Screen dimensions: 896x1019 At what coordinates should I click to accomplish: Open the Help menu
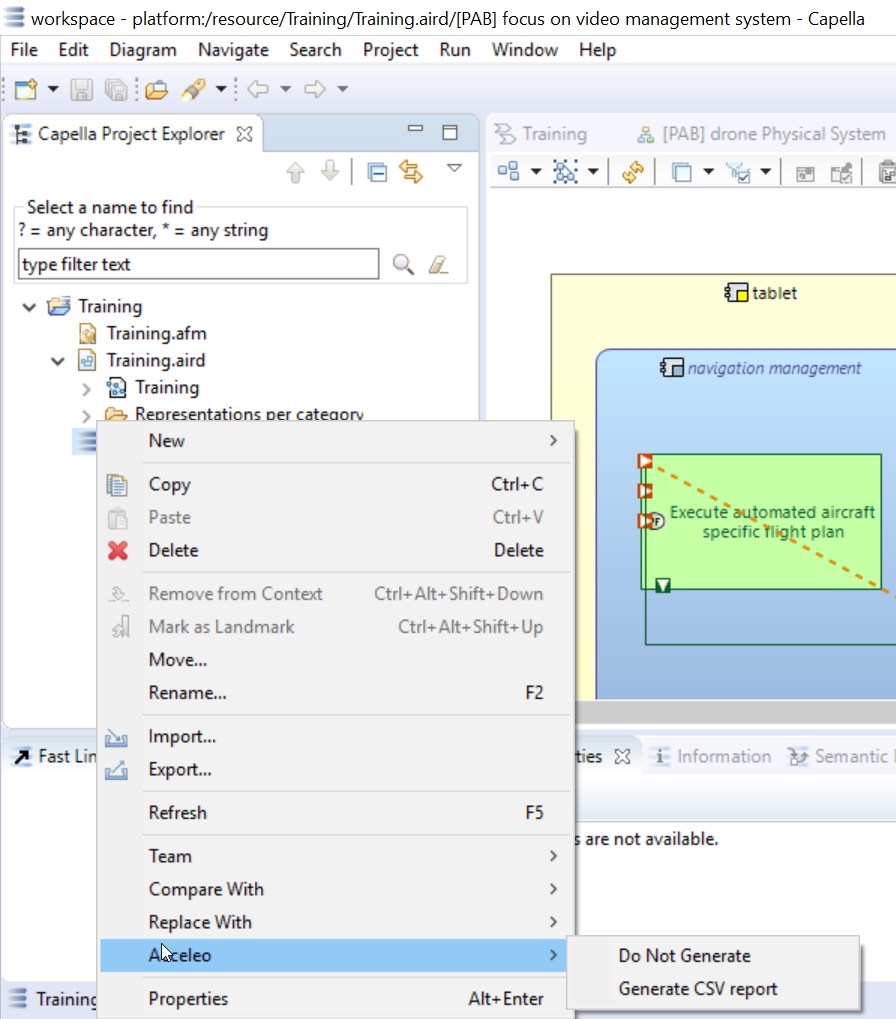(x=598, y=50)
